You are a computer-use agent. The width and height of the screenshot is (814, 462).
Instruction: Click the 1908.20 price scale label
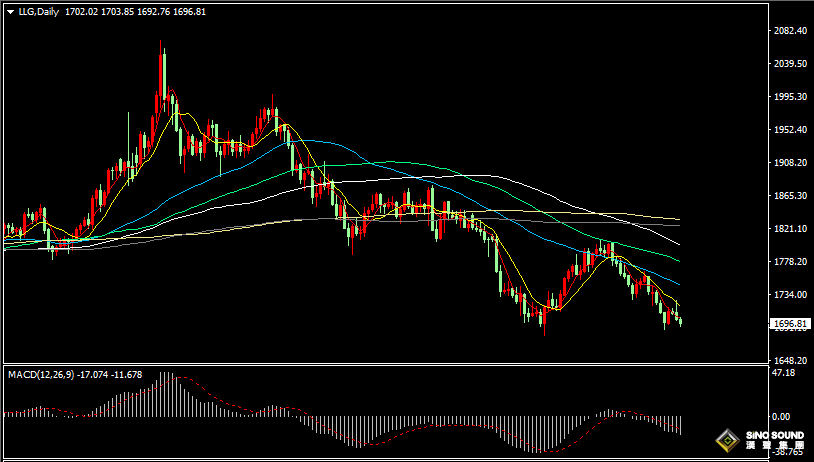(791, 162)
